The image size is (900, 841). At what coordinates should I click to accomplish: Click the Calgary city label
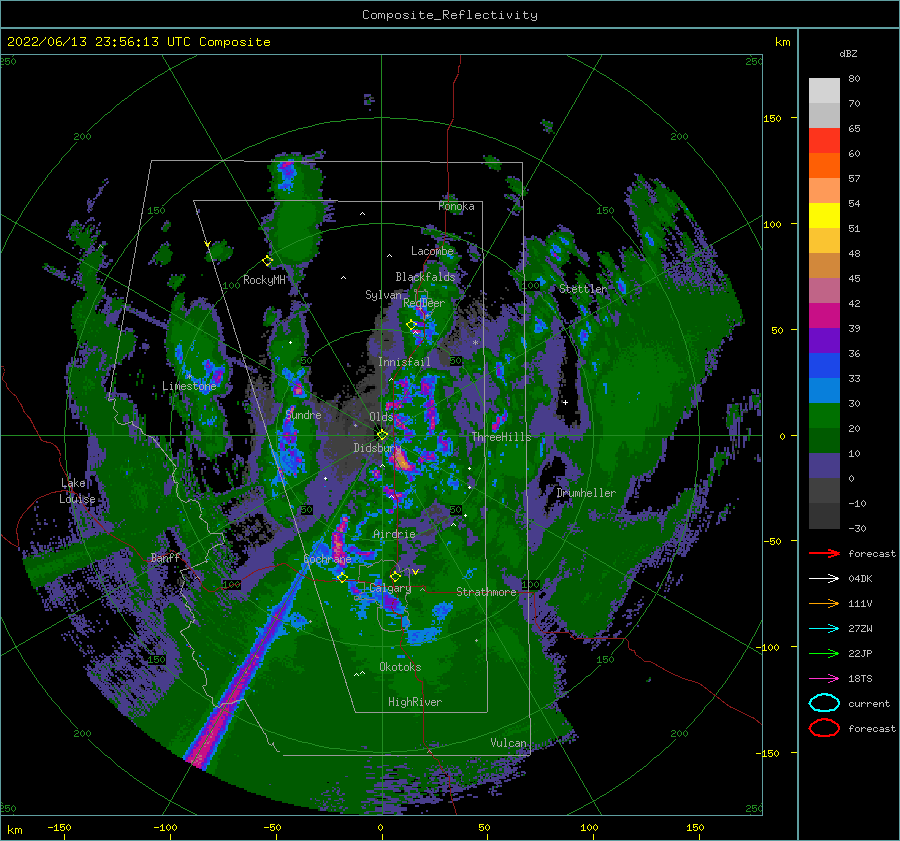click(390, 588)
